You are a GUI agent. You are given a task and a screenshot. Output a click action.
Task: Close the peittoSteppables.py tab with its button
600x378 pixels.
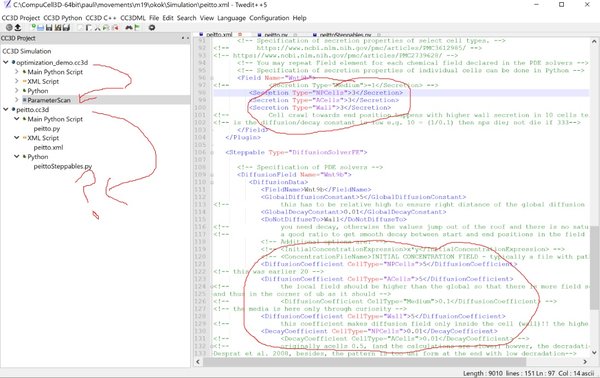click(379, 35)
